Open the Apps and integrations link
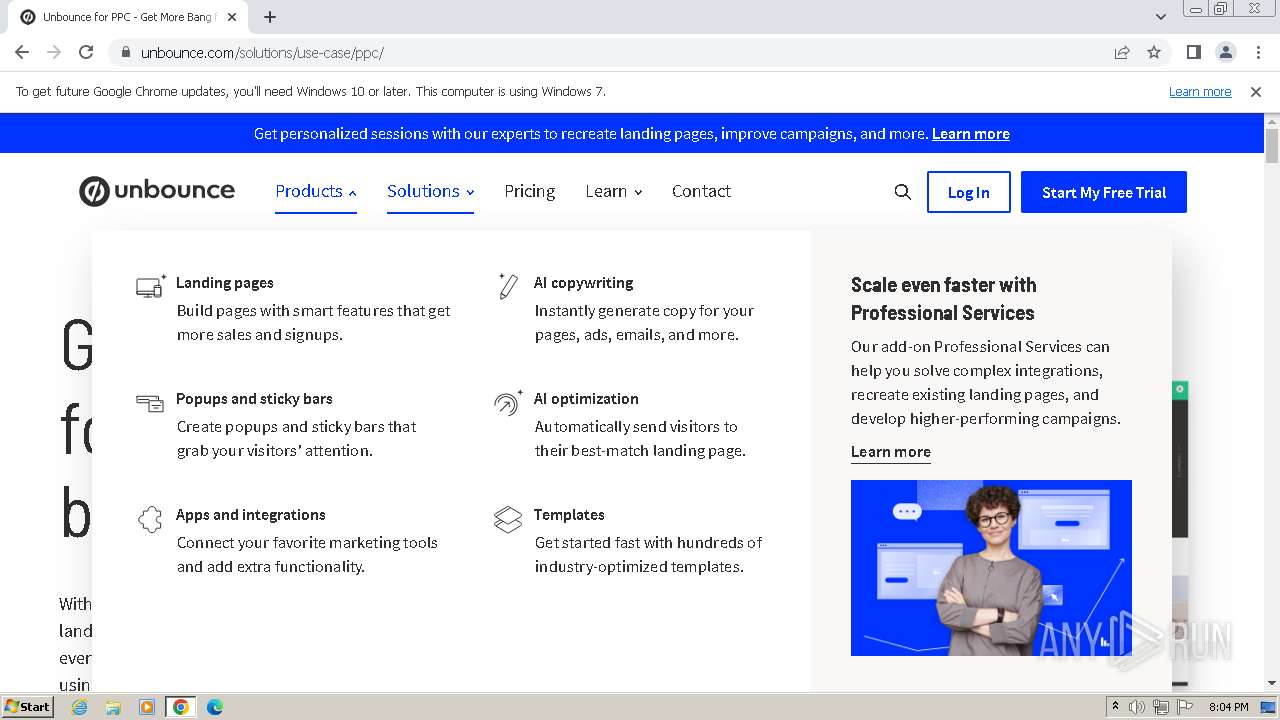The height and width of the screenshot is (720, 1280). point(251,515)
